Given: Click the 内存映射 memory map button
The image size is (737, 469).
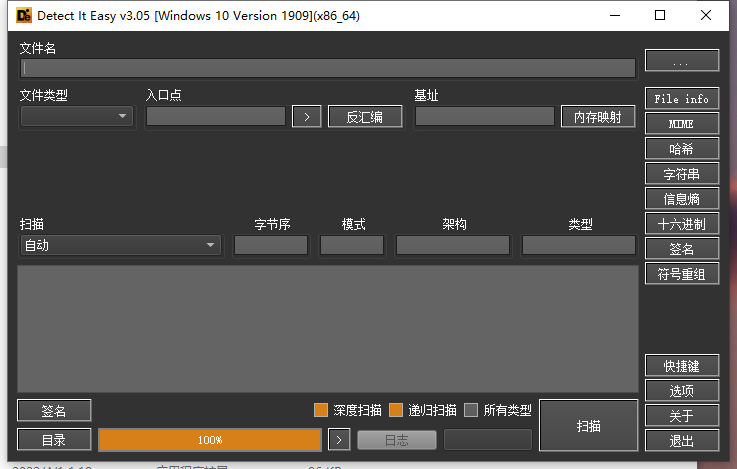Looking at the screenshot, I should pos(598,117).
